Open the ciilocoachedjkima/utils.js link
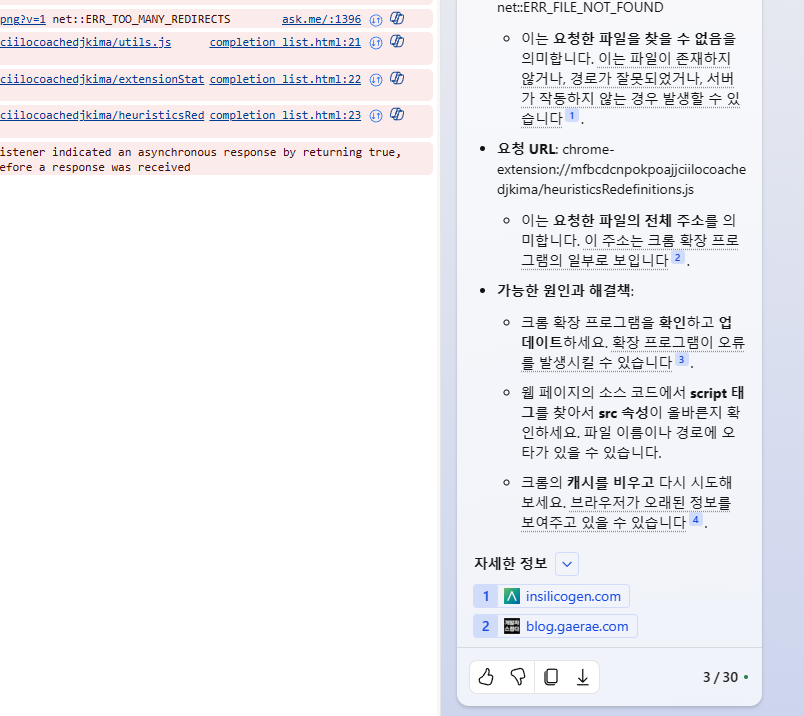The width and height of the screenshot is (804, 716). coord(86,43)
